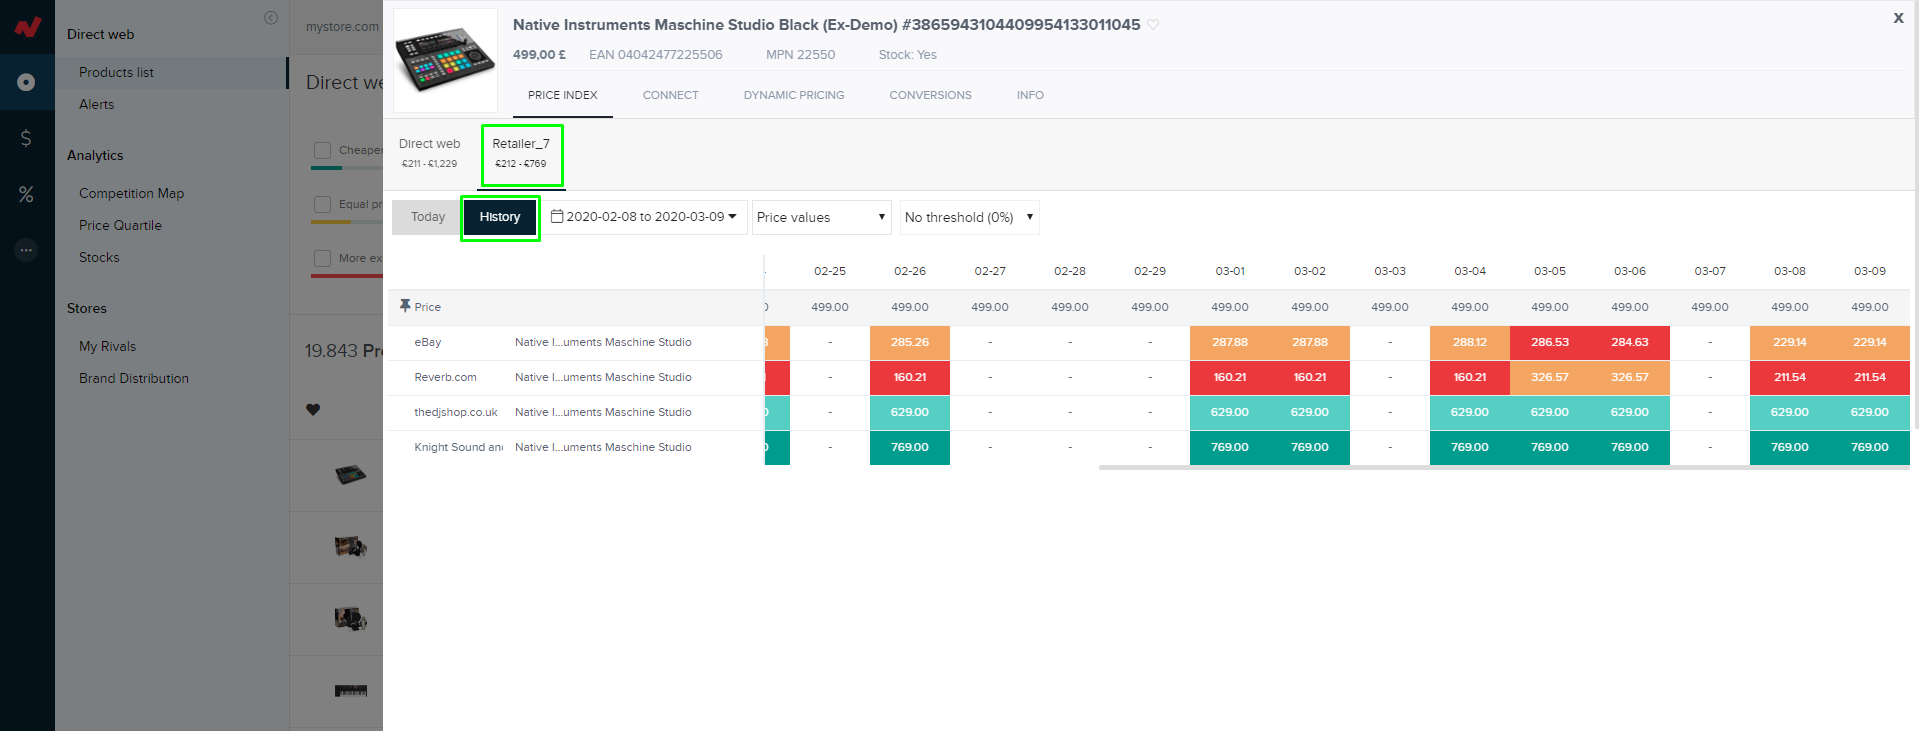Click the Reverb.com retailer row name
Viewport: 1919px width, 731px height.
coord(445,377)
